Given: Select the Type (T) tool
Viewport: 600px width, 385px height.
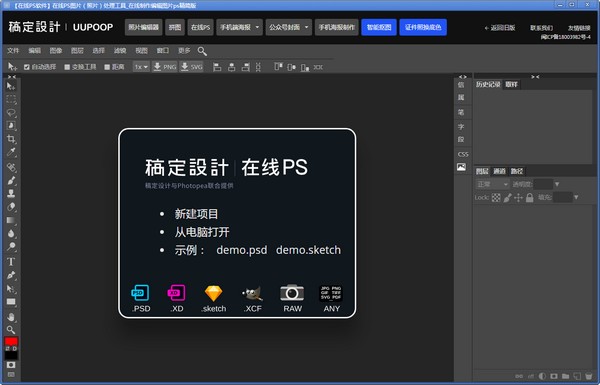Looking at the screenshot, I should [x=11, y=262].
